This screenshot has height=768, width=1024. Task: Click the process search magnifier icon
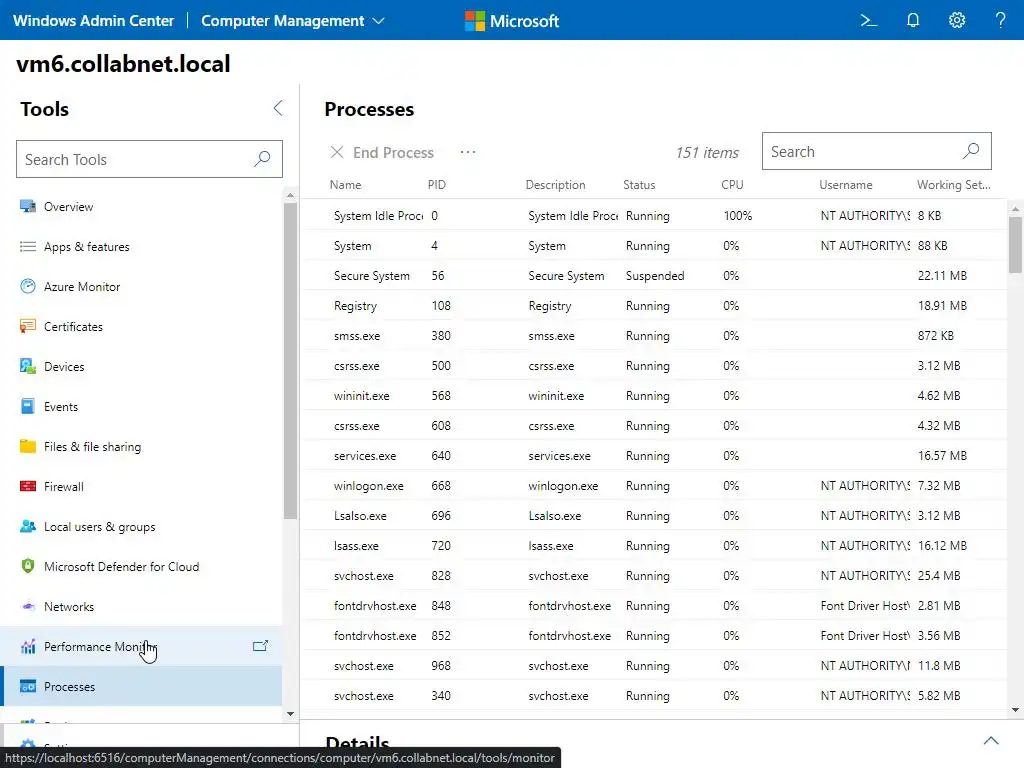click(970, 152)
